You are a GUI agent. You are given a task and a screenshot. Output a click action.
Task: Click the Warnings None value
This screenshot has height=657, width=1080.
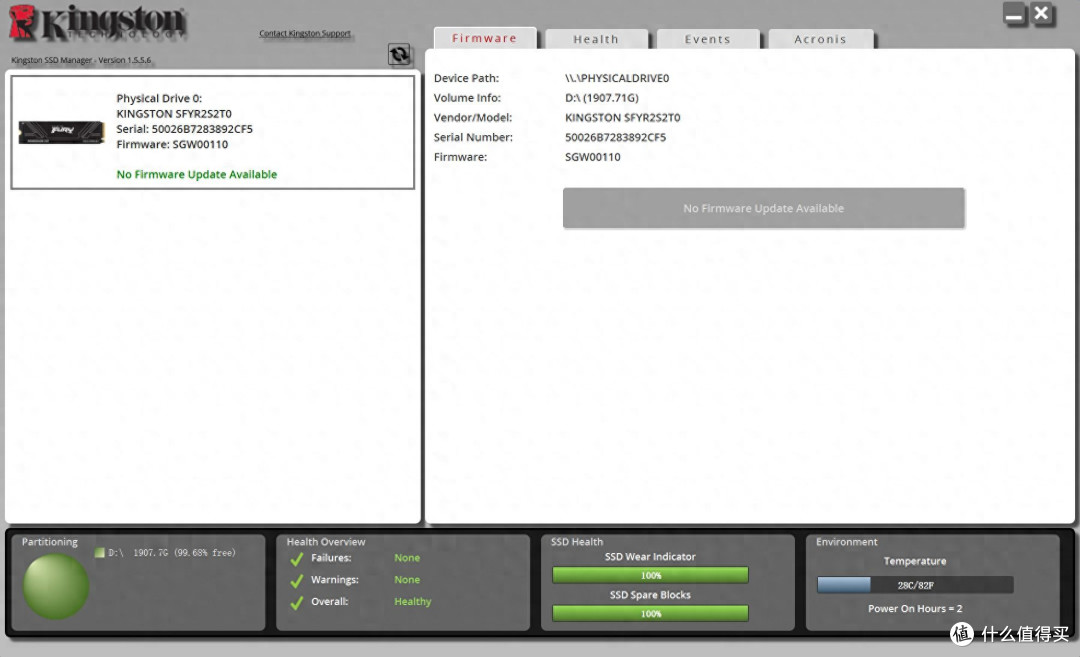407,580
